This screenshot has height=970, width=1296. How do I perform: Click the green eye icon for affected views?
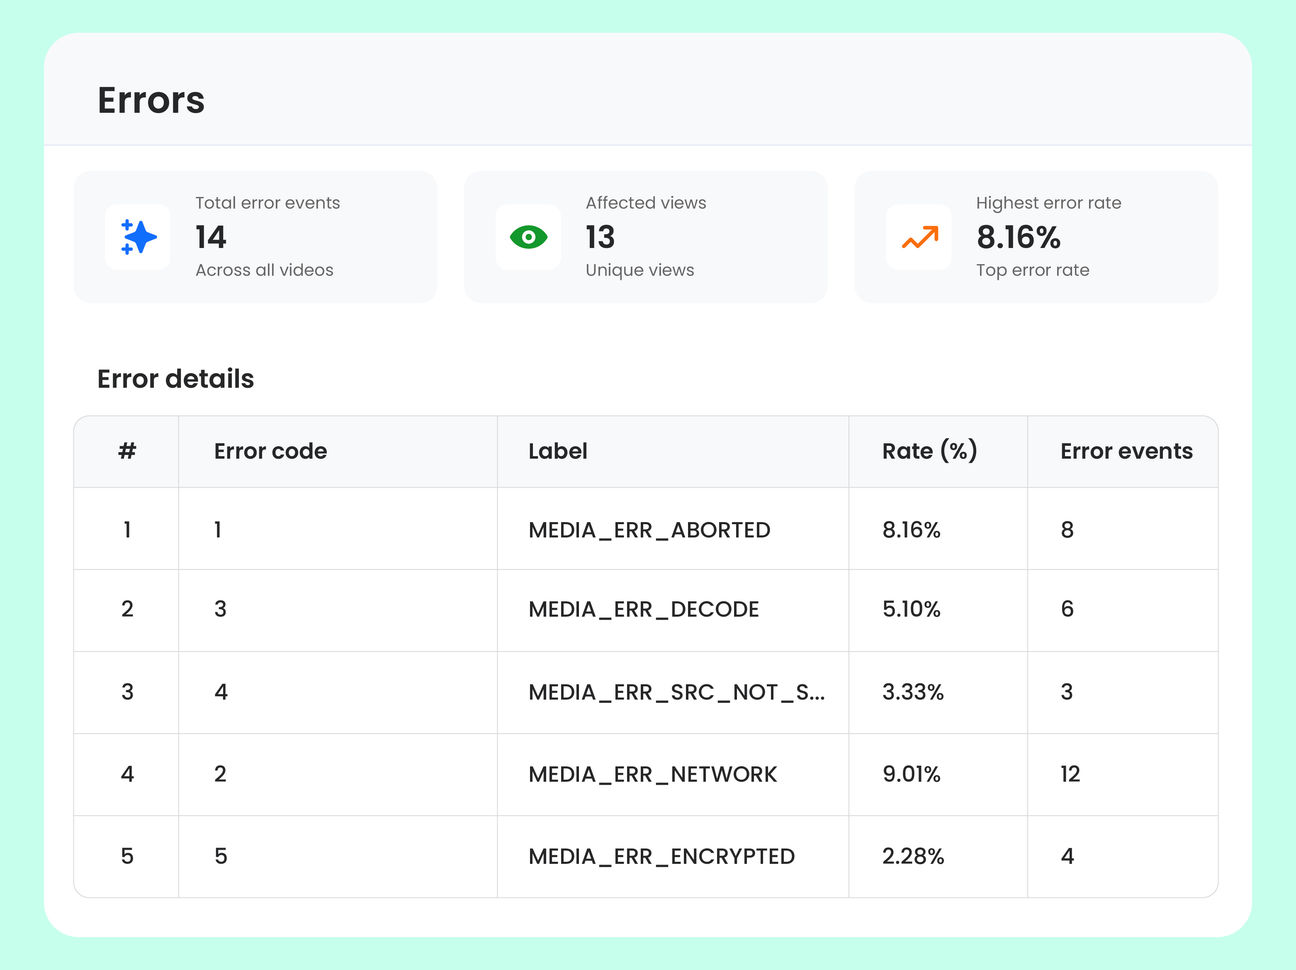(x=528, y=237)
